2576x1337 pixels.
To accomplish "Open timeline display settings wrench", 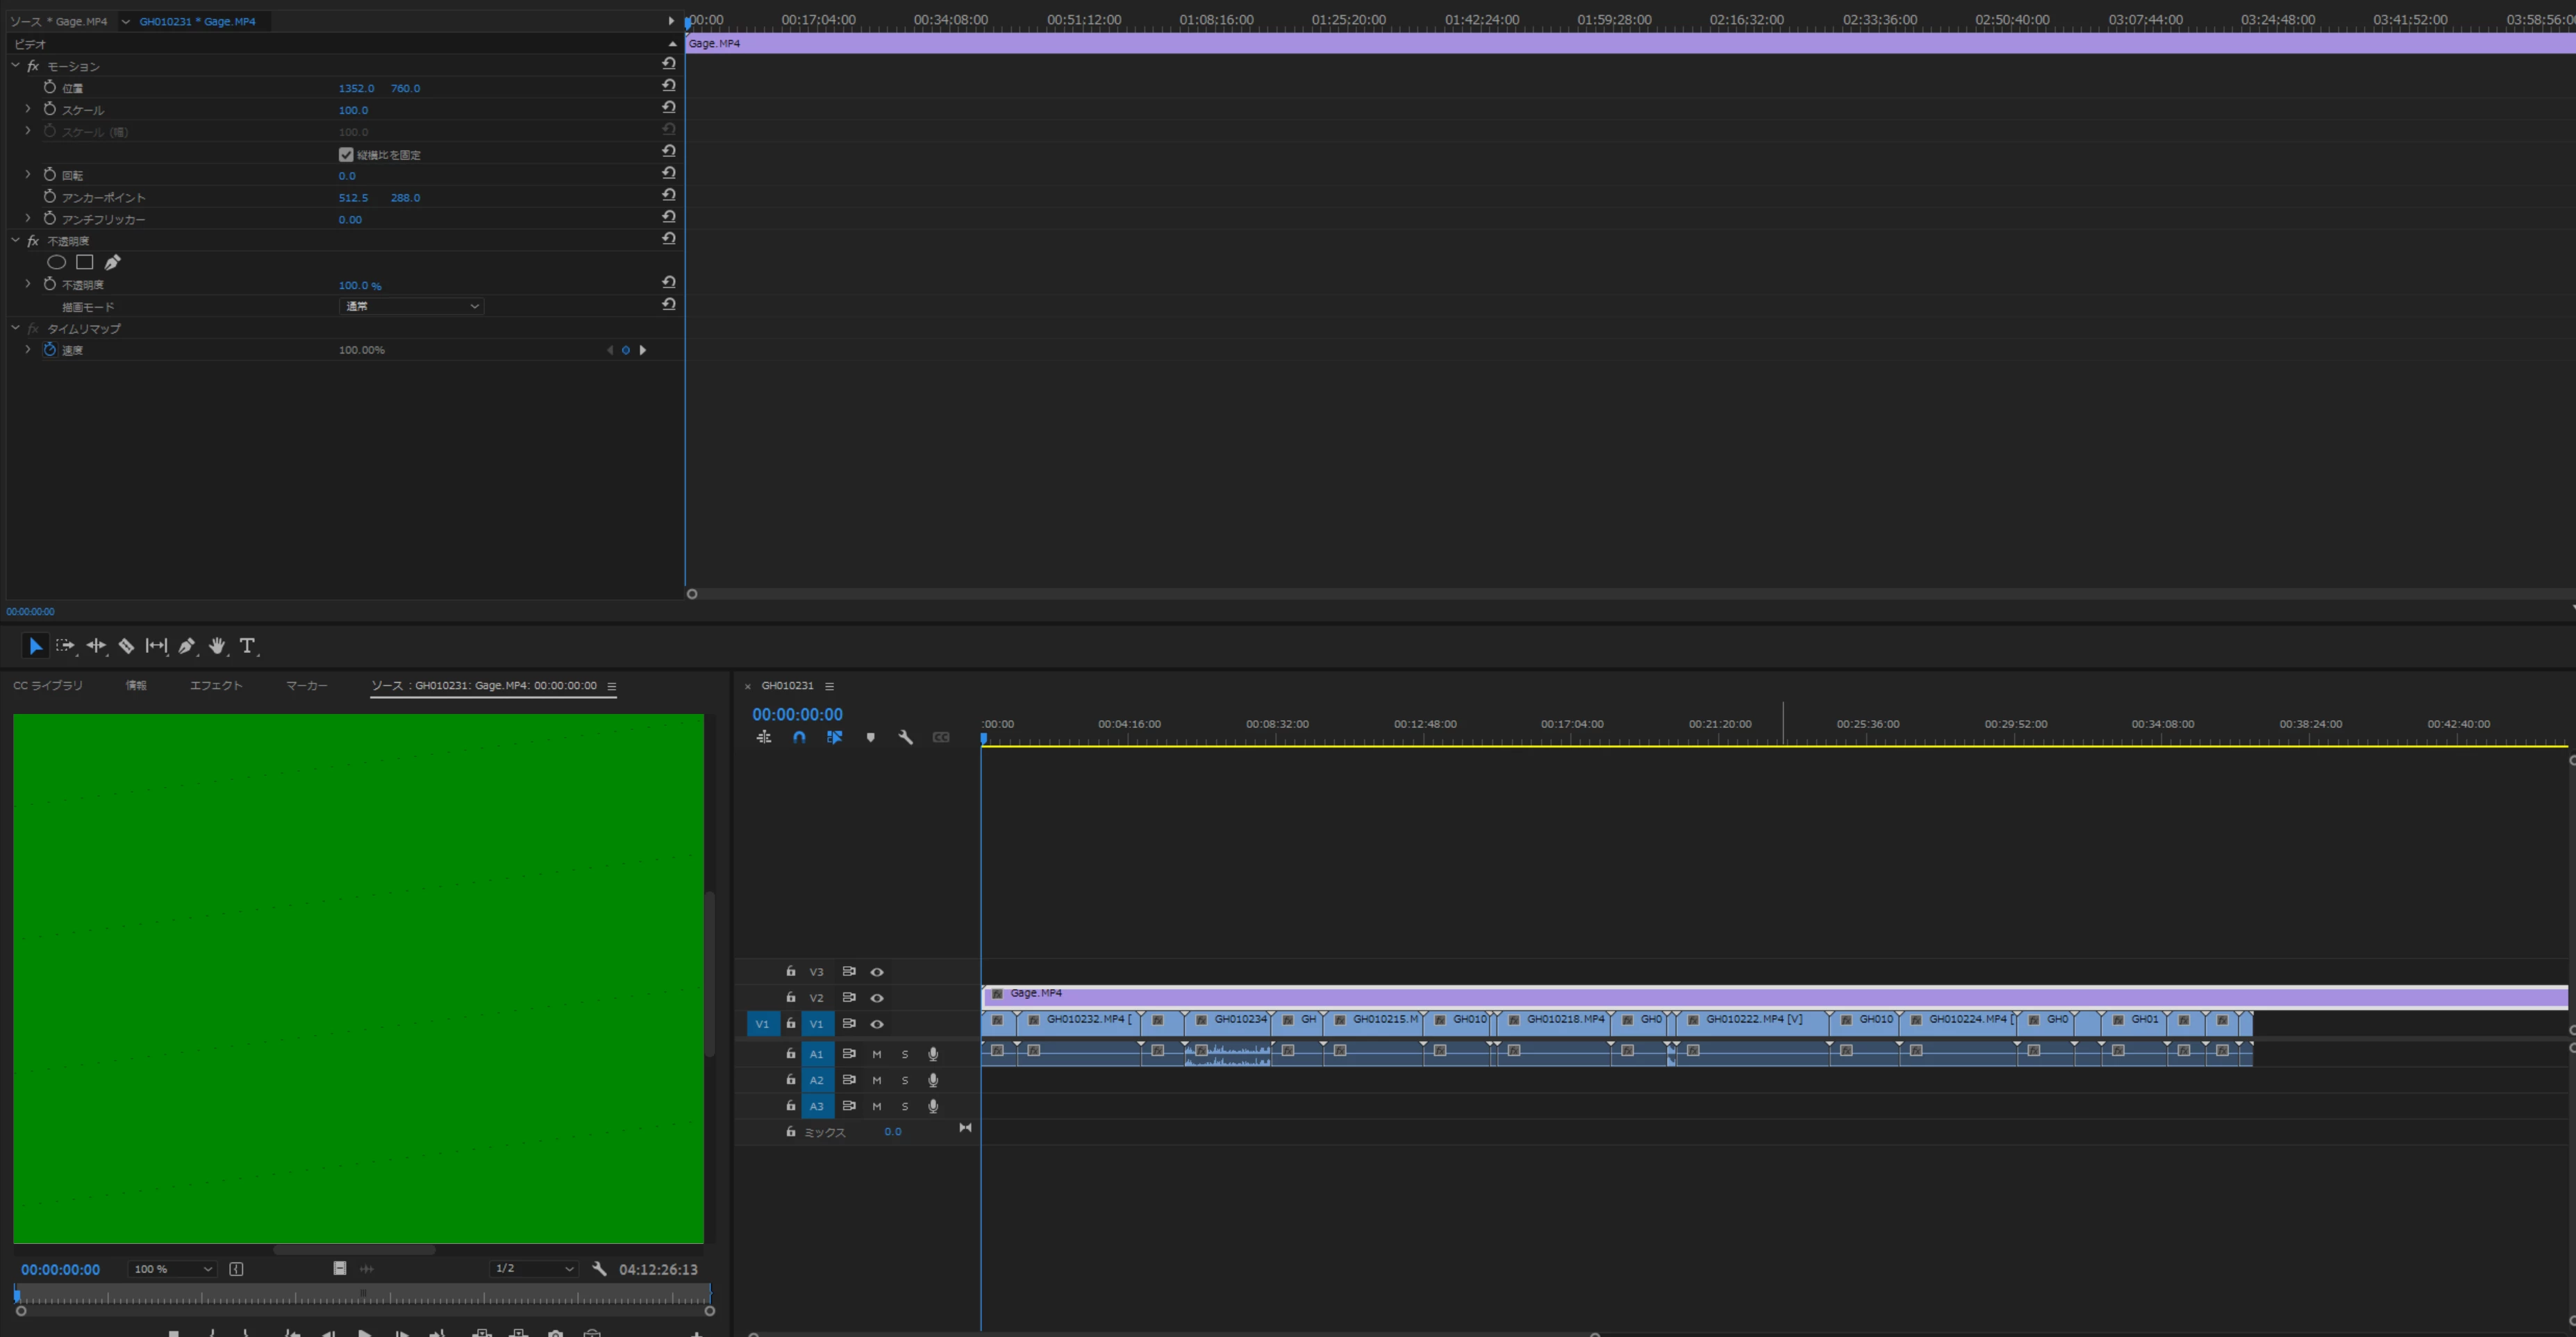I will 905,737.
